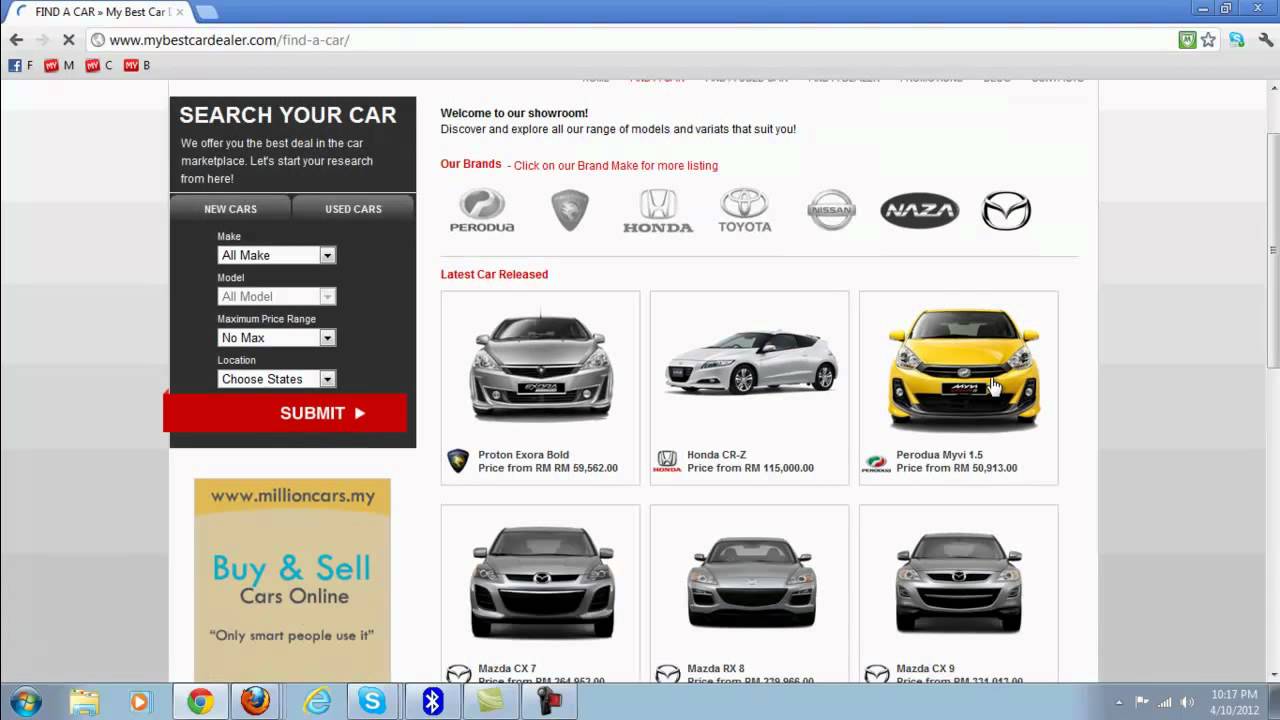Click the small Honda logo beside CR-Z
Viewport: 1280px width, 720px height.
[x=667, y=461]
